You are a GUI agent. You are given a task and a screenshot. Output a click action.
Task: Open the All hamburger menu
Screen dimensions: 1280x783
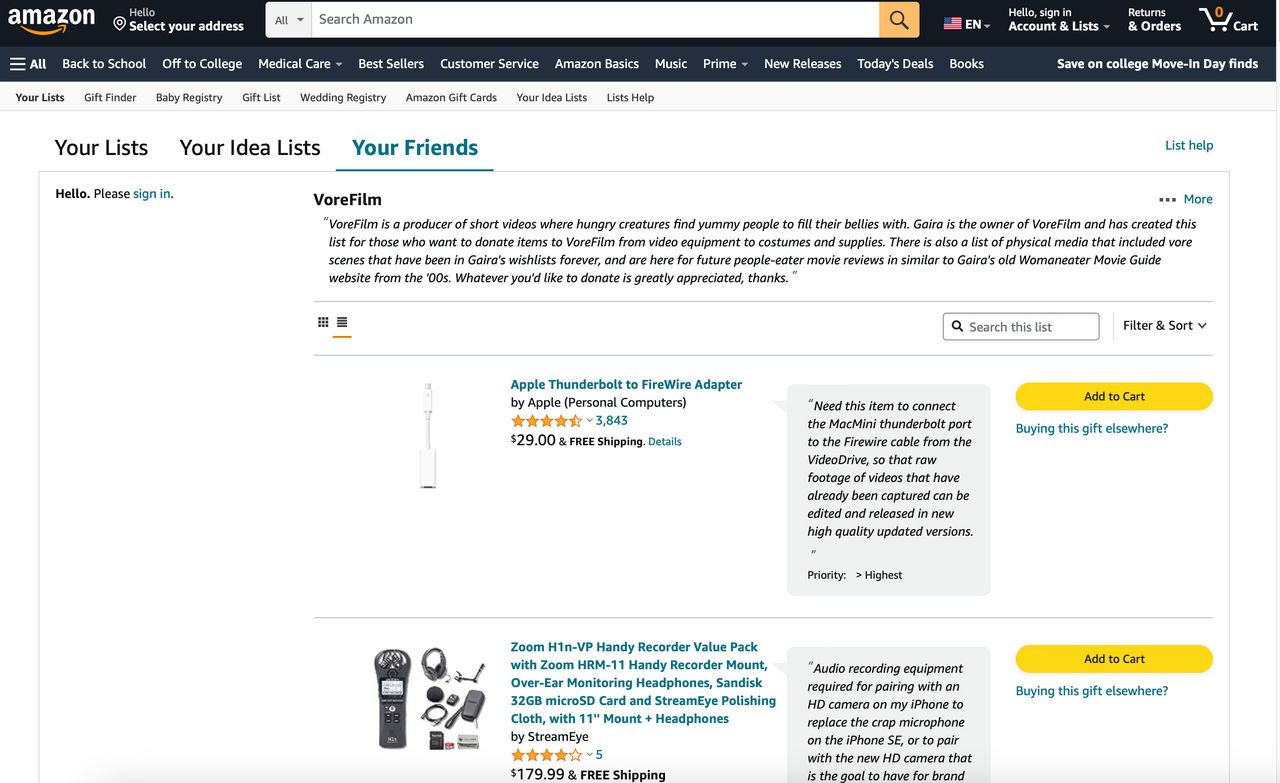pyautogui.click(x=28, y=63)
